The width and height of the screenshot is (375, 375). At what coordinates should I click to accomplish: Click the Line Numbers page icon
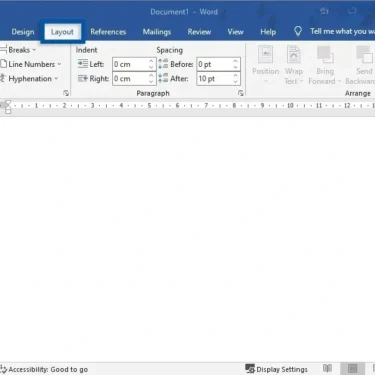pyautogui.click(x=4, y=64)
